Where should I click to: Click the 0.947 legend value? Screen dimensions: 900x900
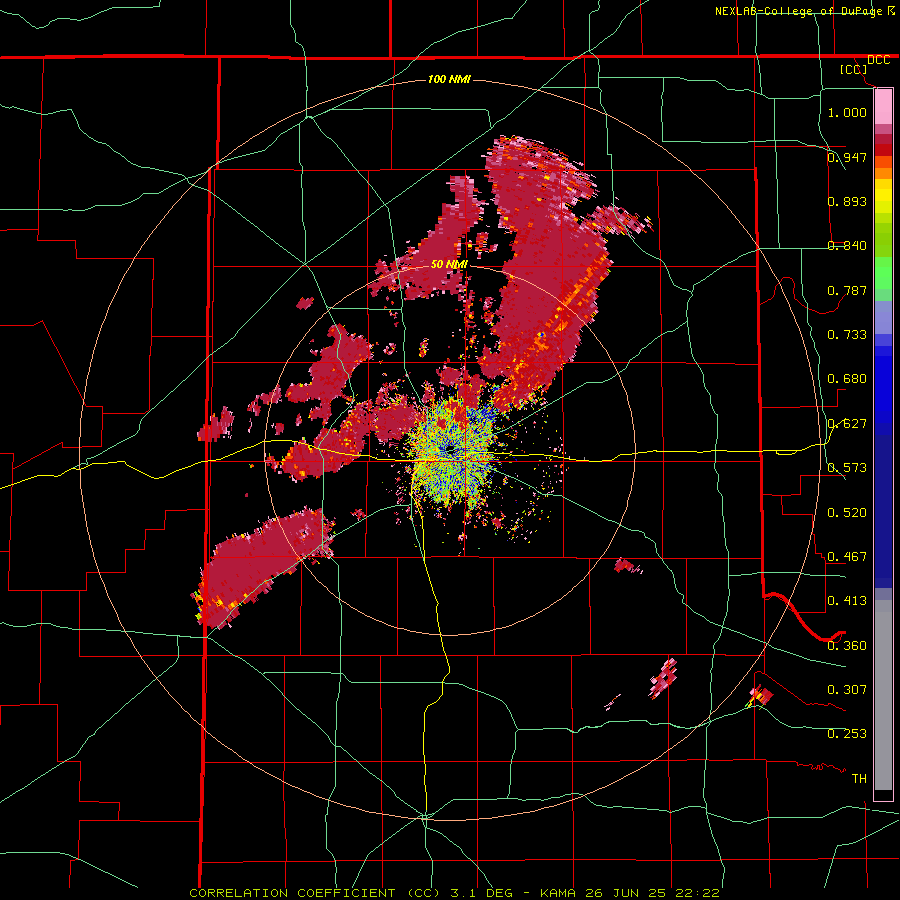847,157
